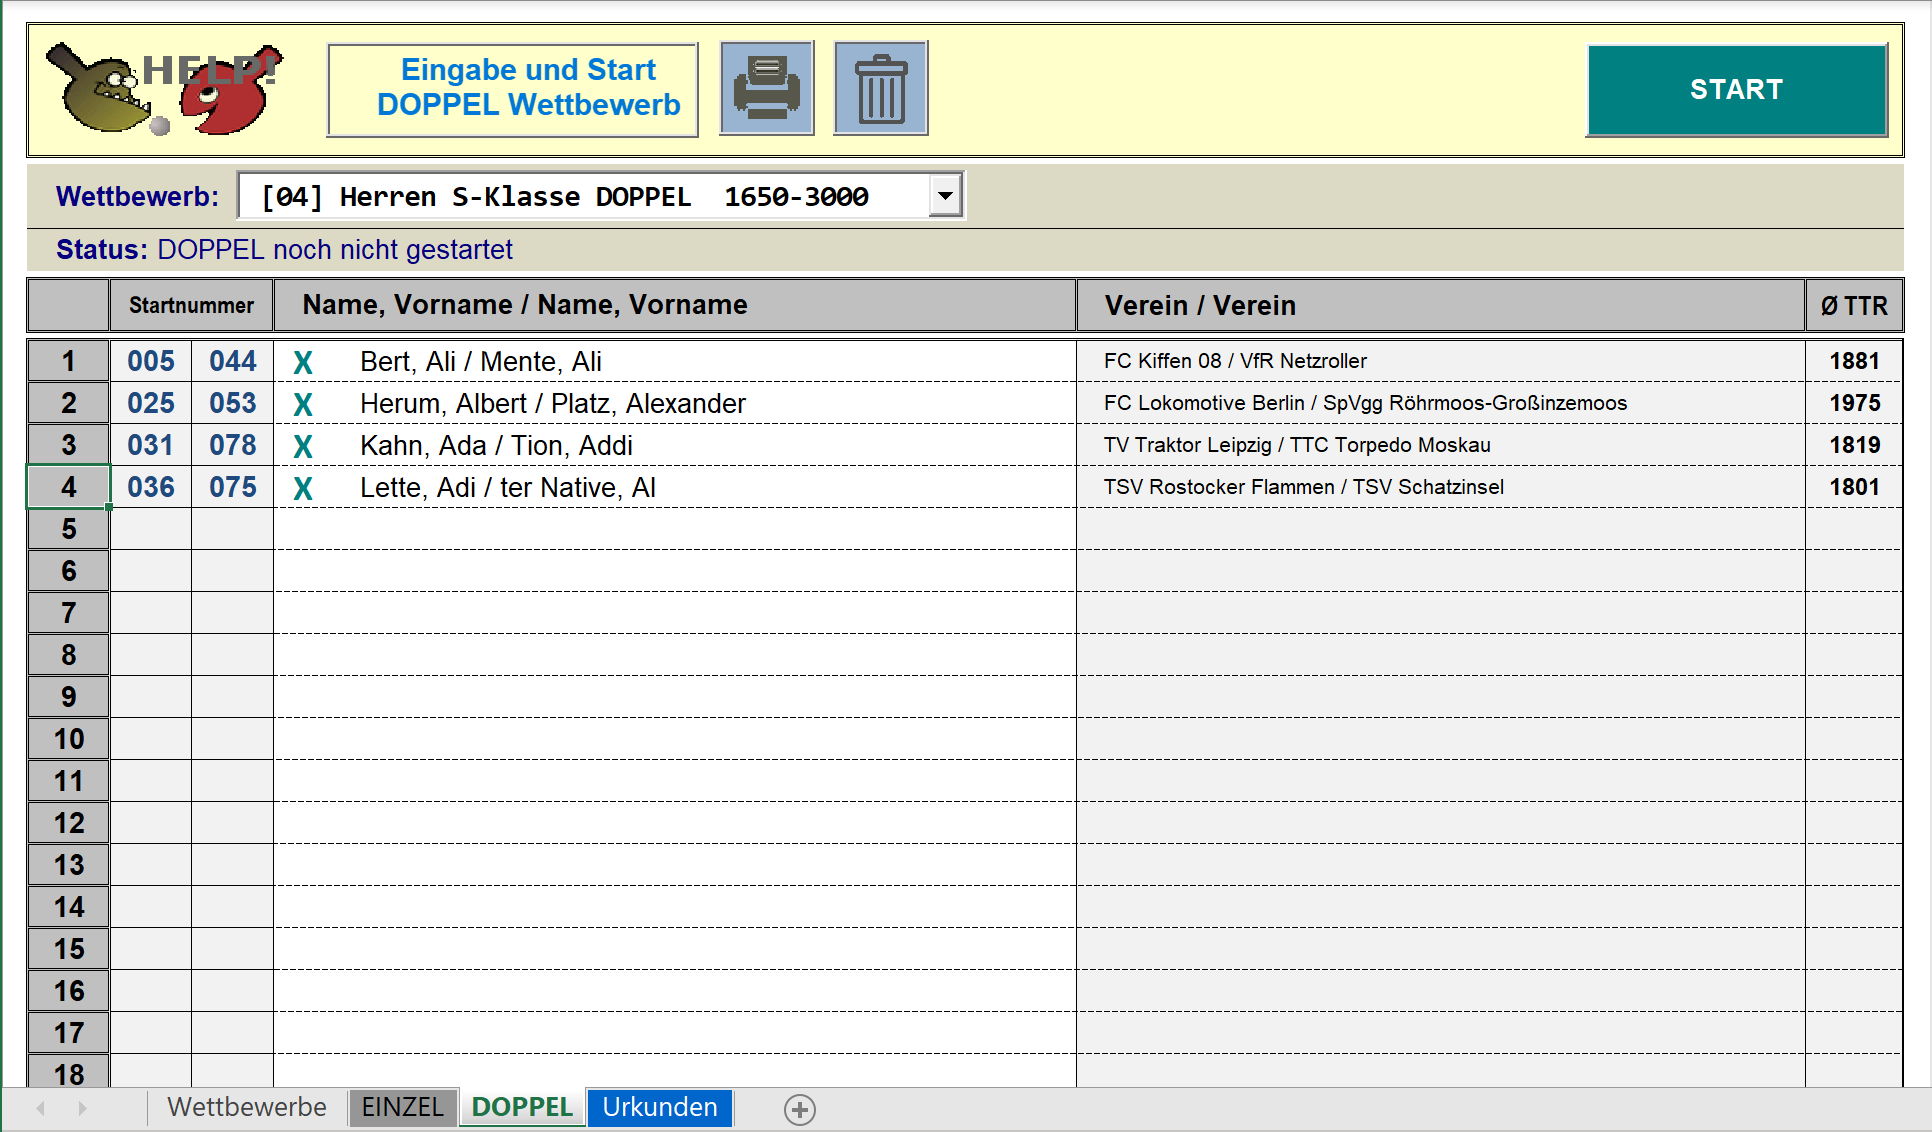This screenshot has width=1932, height=1132.
Task: Toggle X mark for Kahn, Ada pair
Action: click(303, 446)
